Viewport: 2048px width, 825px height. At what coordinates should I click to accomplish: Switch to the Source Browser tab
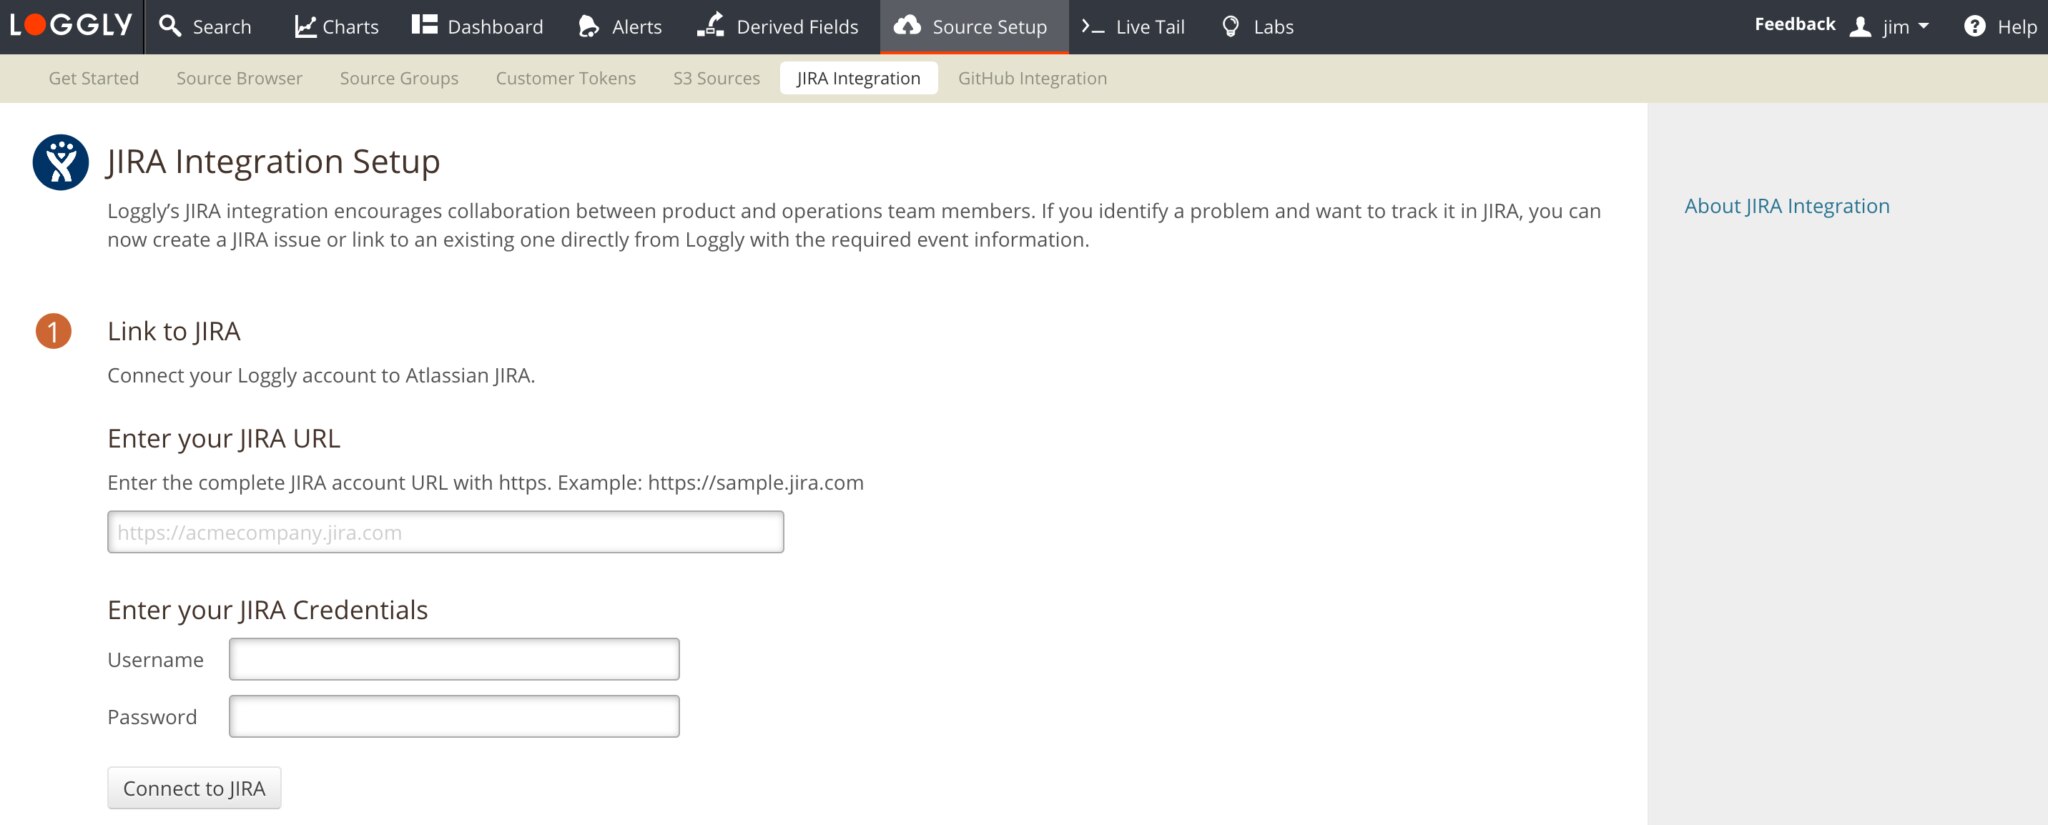(x=239, y=78)
